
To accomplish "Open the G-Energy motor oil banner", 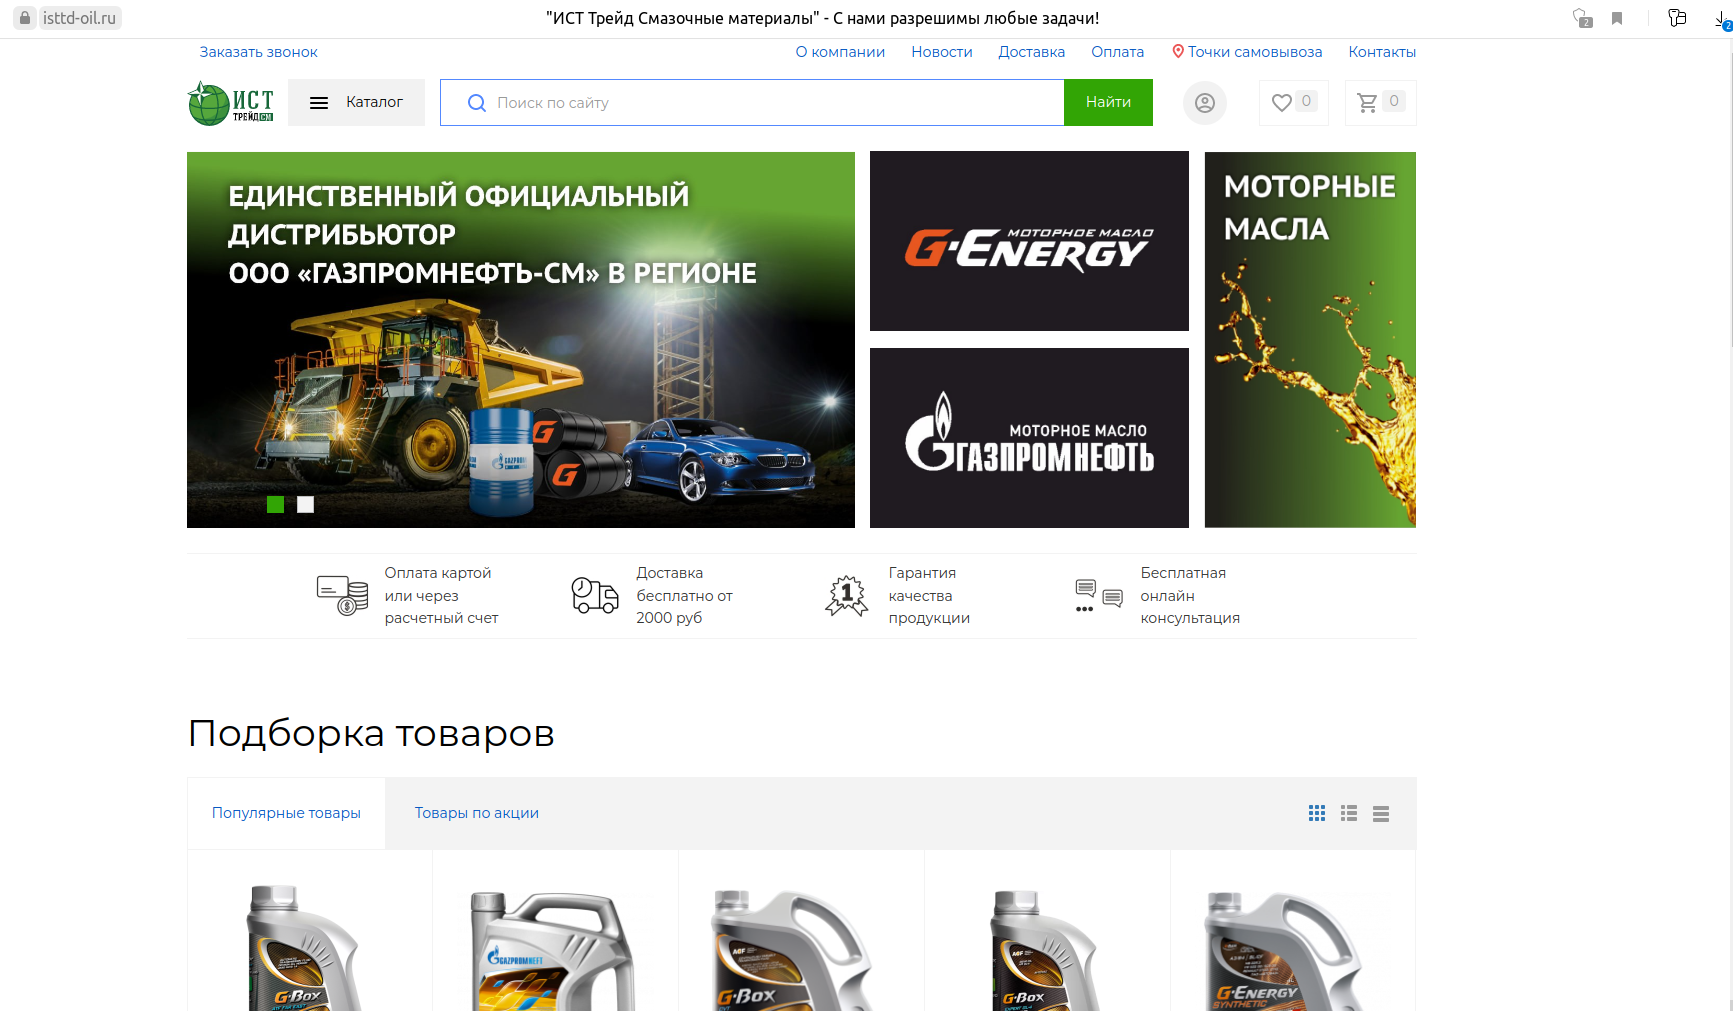I will pos(1029,241).
